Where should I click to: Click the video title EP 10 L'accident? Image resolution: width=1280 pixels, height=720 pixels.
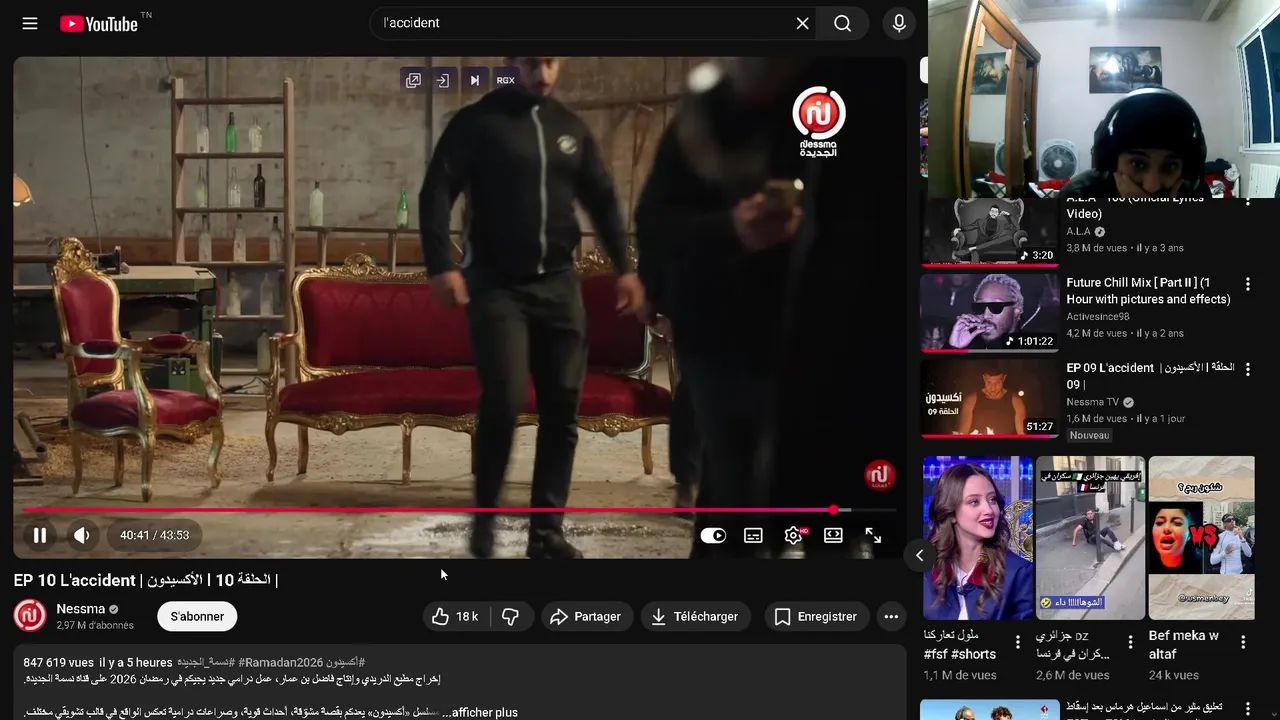[146, 580]
